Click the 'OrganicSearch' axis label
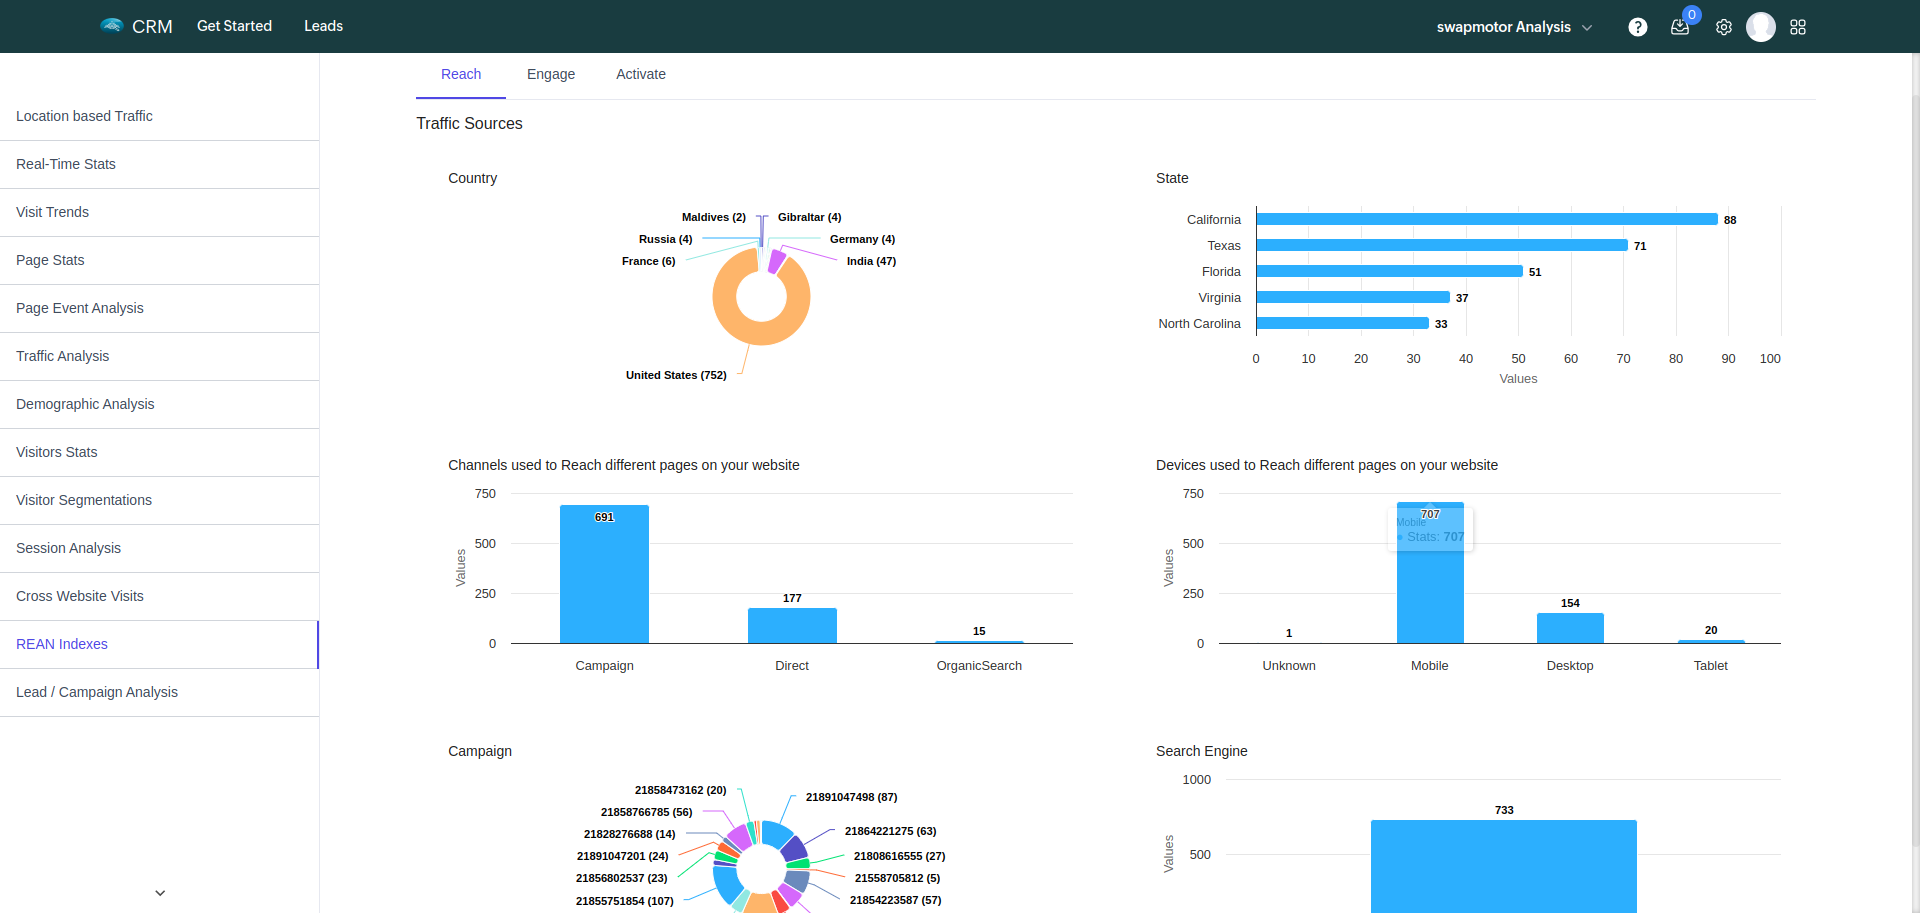 (979, 666)
